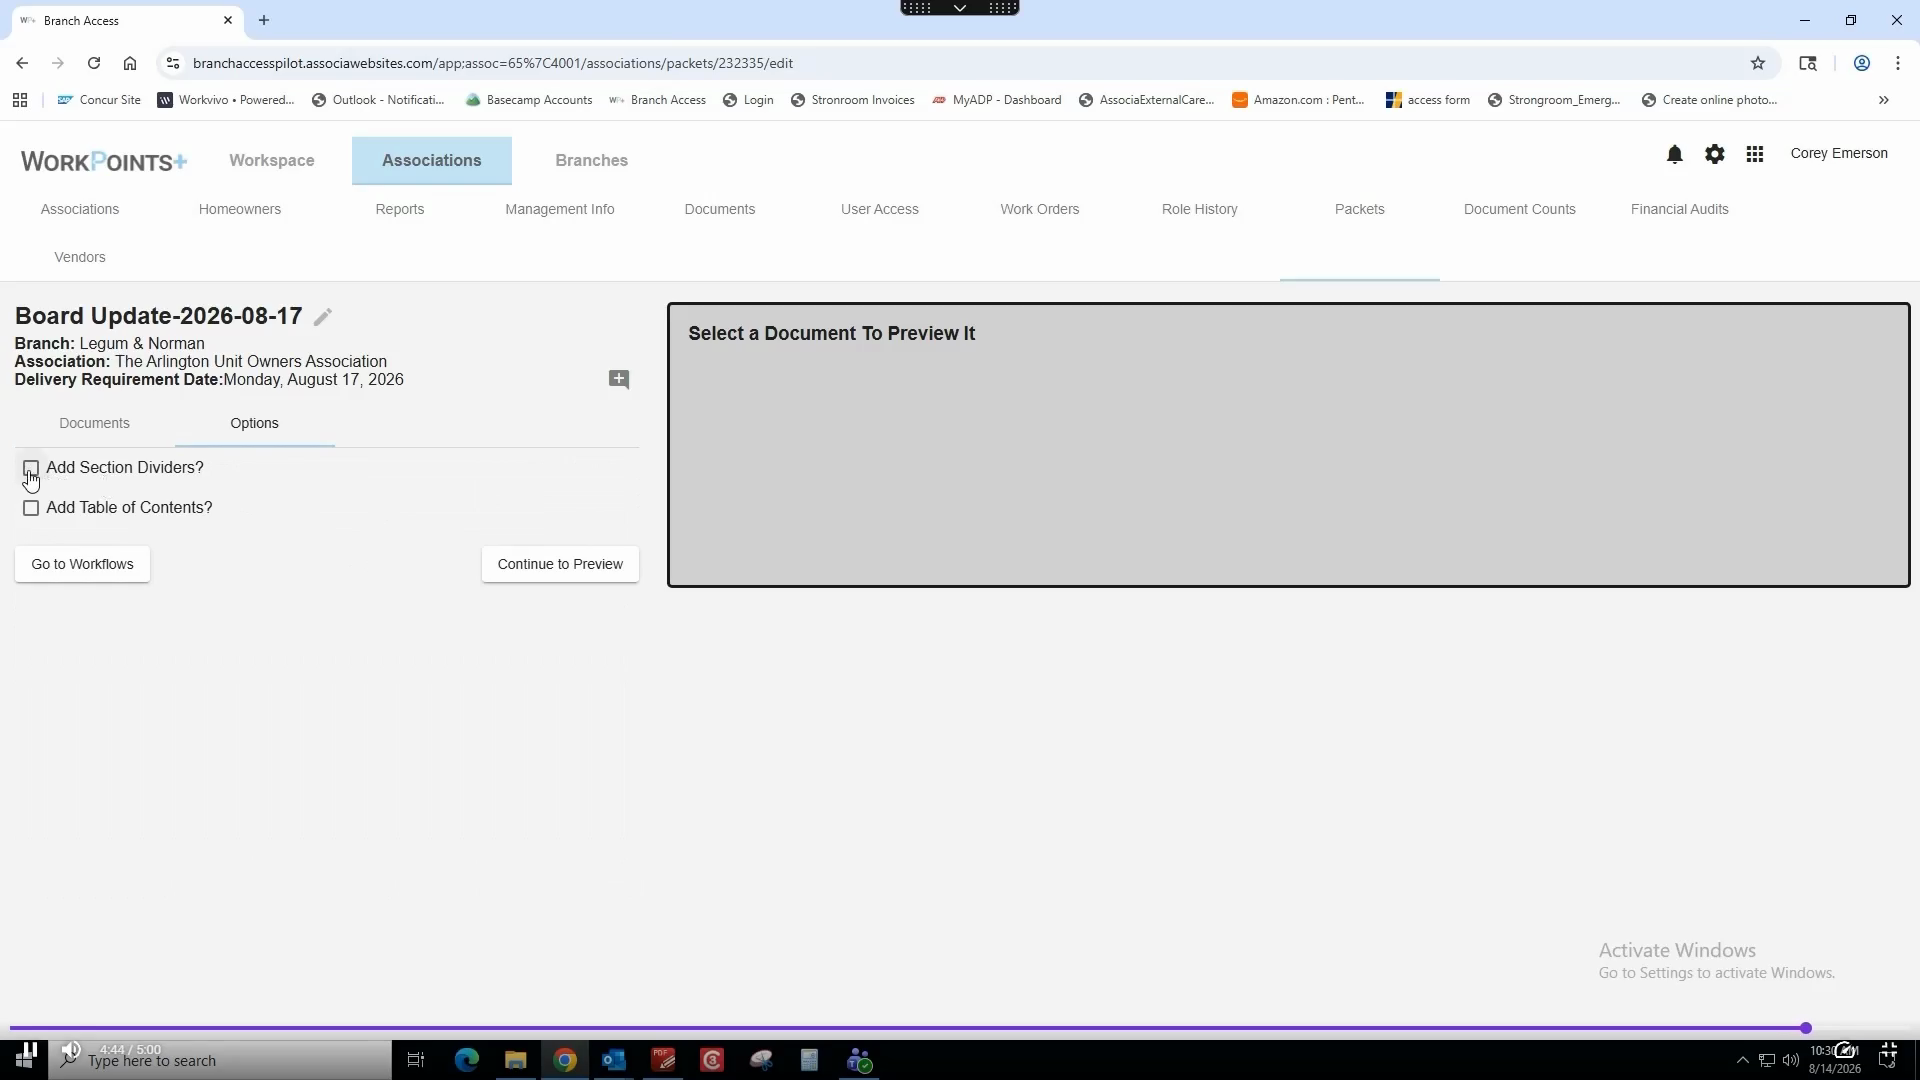Open the Packets submenu
The height and width of the screenshot is (1080, 1920).
pyautogui.click(x=1360, y=209)
